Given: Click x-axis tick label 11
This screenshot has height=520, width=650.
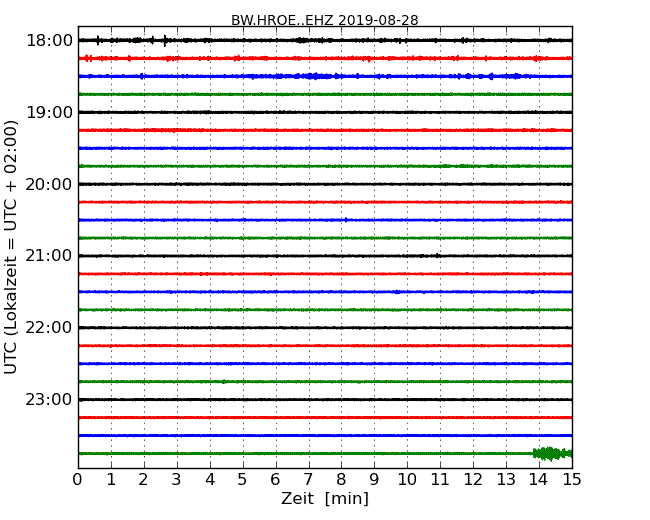Looking at the screenshot, I should tap(440, 480).
